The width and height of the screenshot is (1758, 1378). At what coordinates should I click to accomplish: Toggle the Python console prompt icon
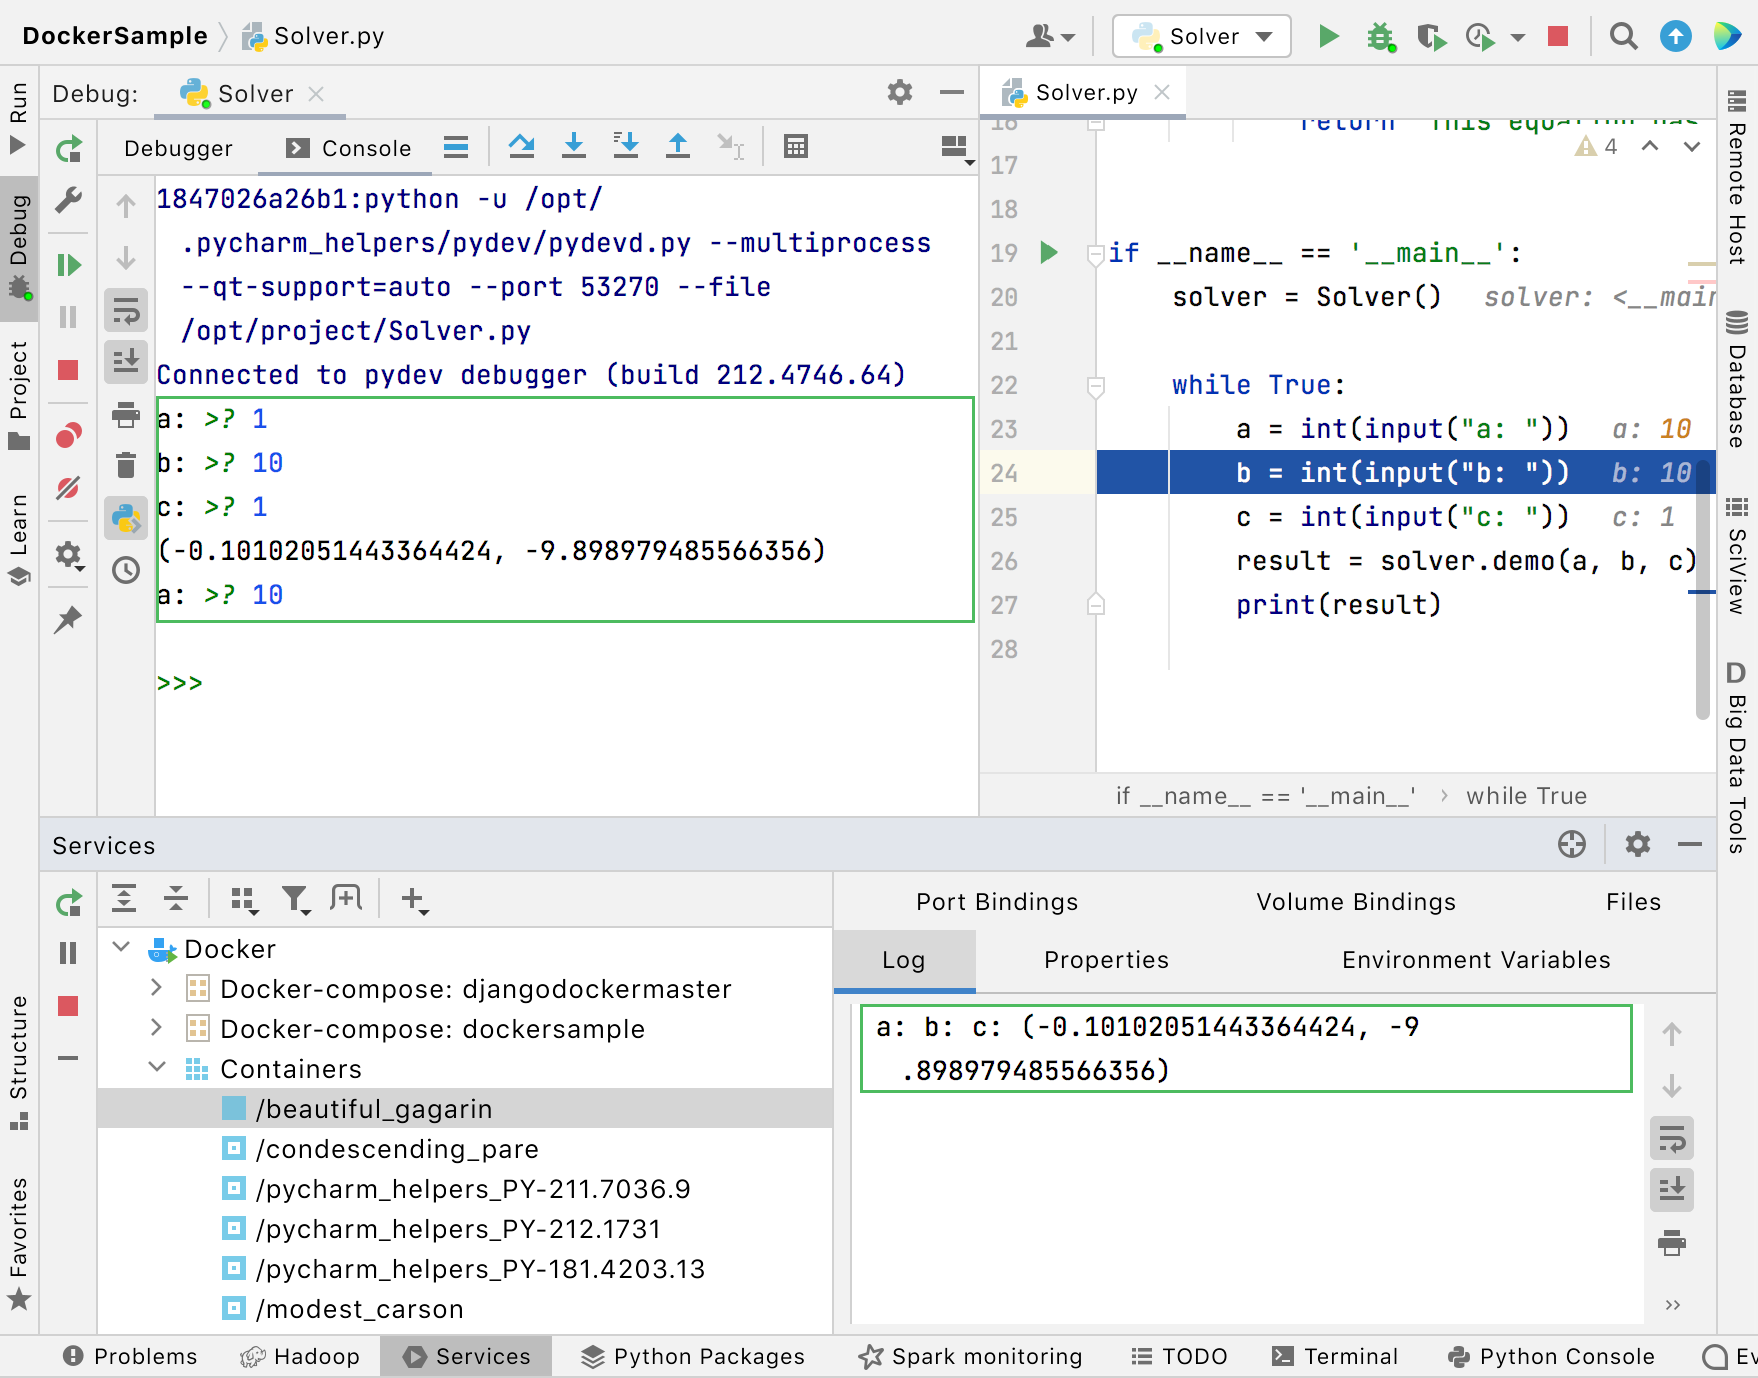(x=125, y=518)
